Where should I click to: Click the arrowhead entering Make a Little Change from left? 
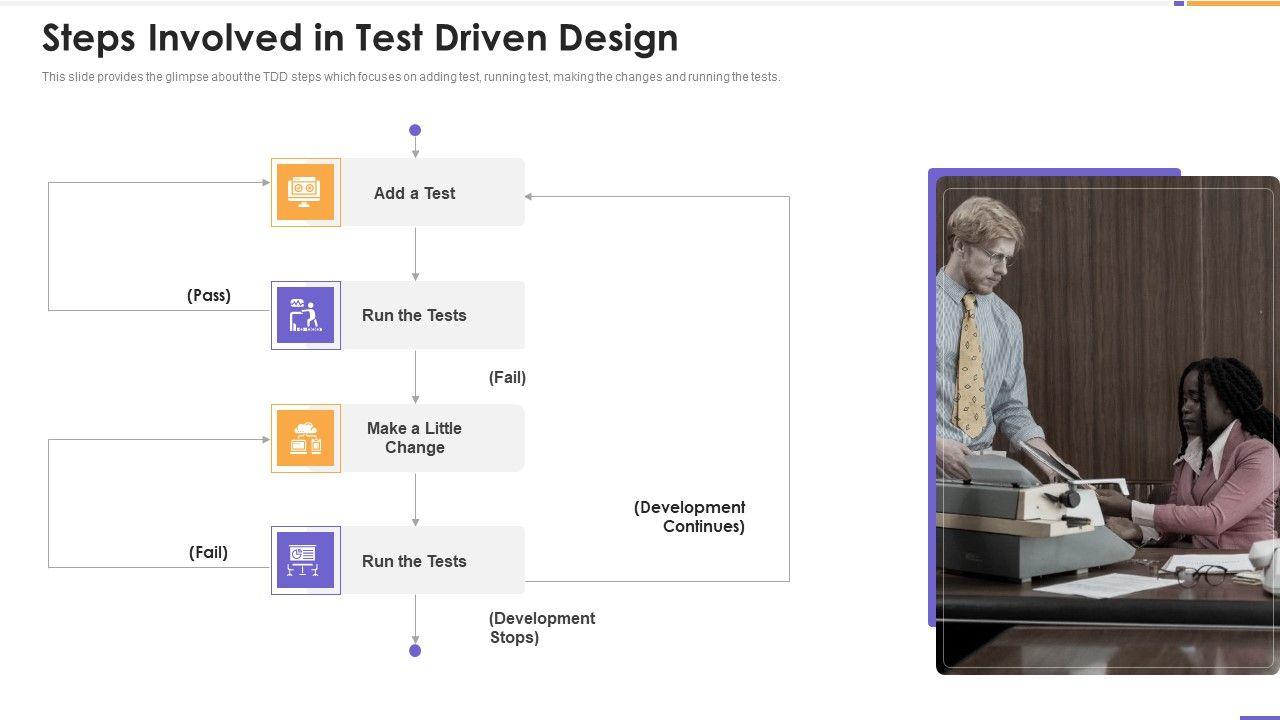266,440
